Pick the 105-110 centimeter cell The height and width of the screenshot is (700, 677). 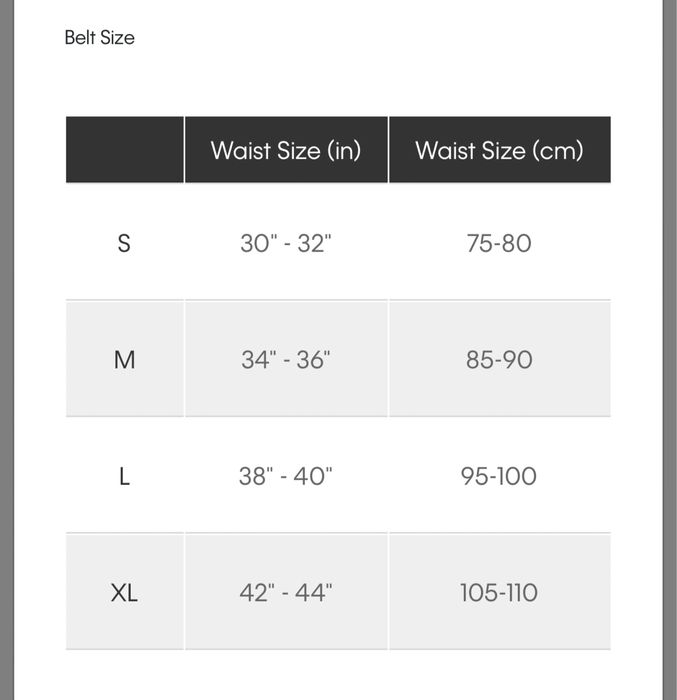tap(499, 592)
